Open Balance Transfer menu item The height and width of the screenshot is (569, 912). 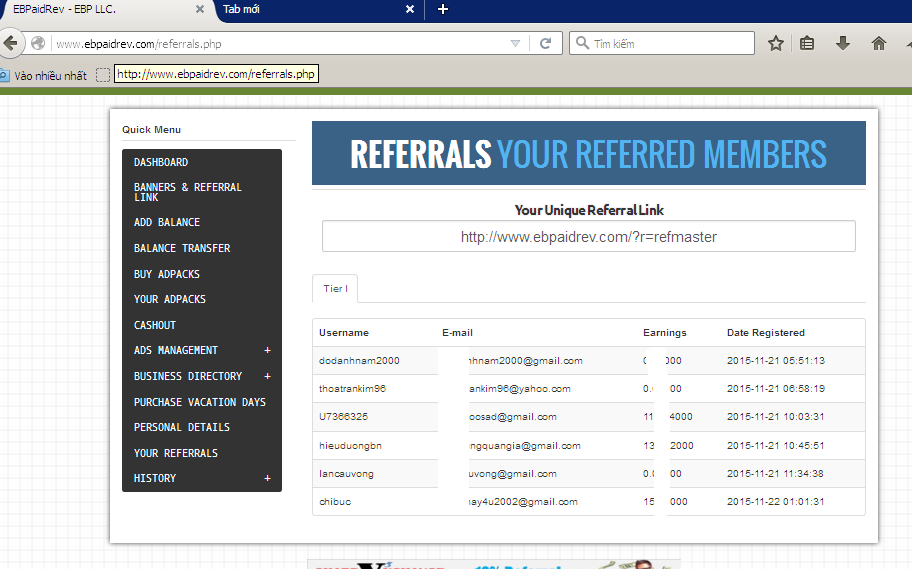[x=182, y=248]
